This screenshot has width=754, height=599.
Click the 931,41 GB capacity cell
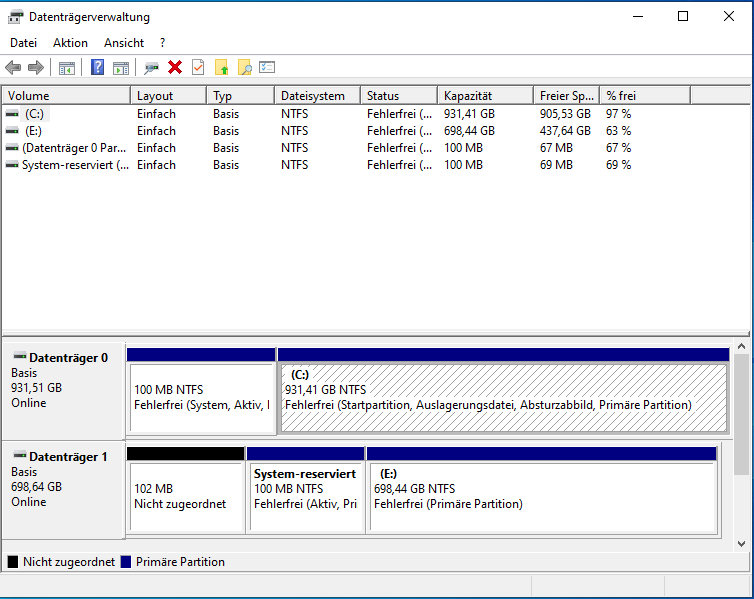pyautogui.click(x=469, y=114)
